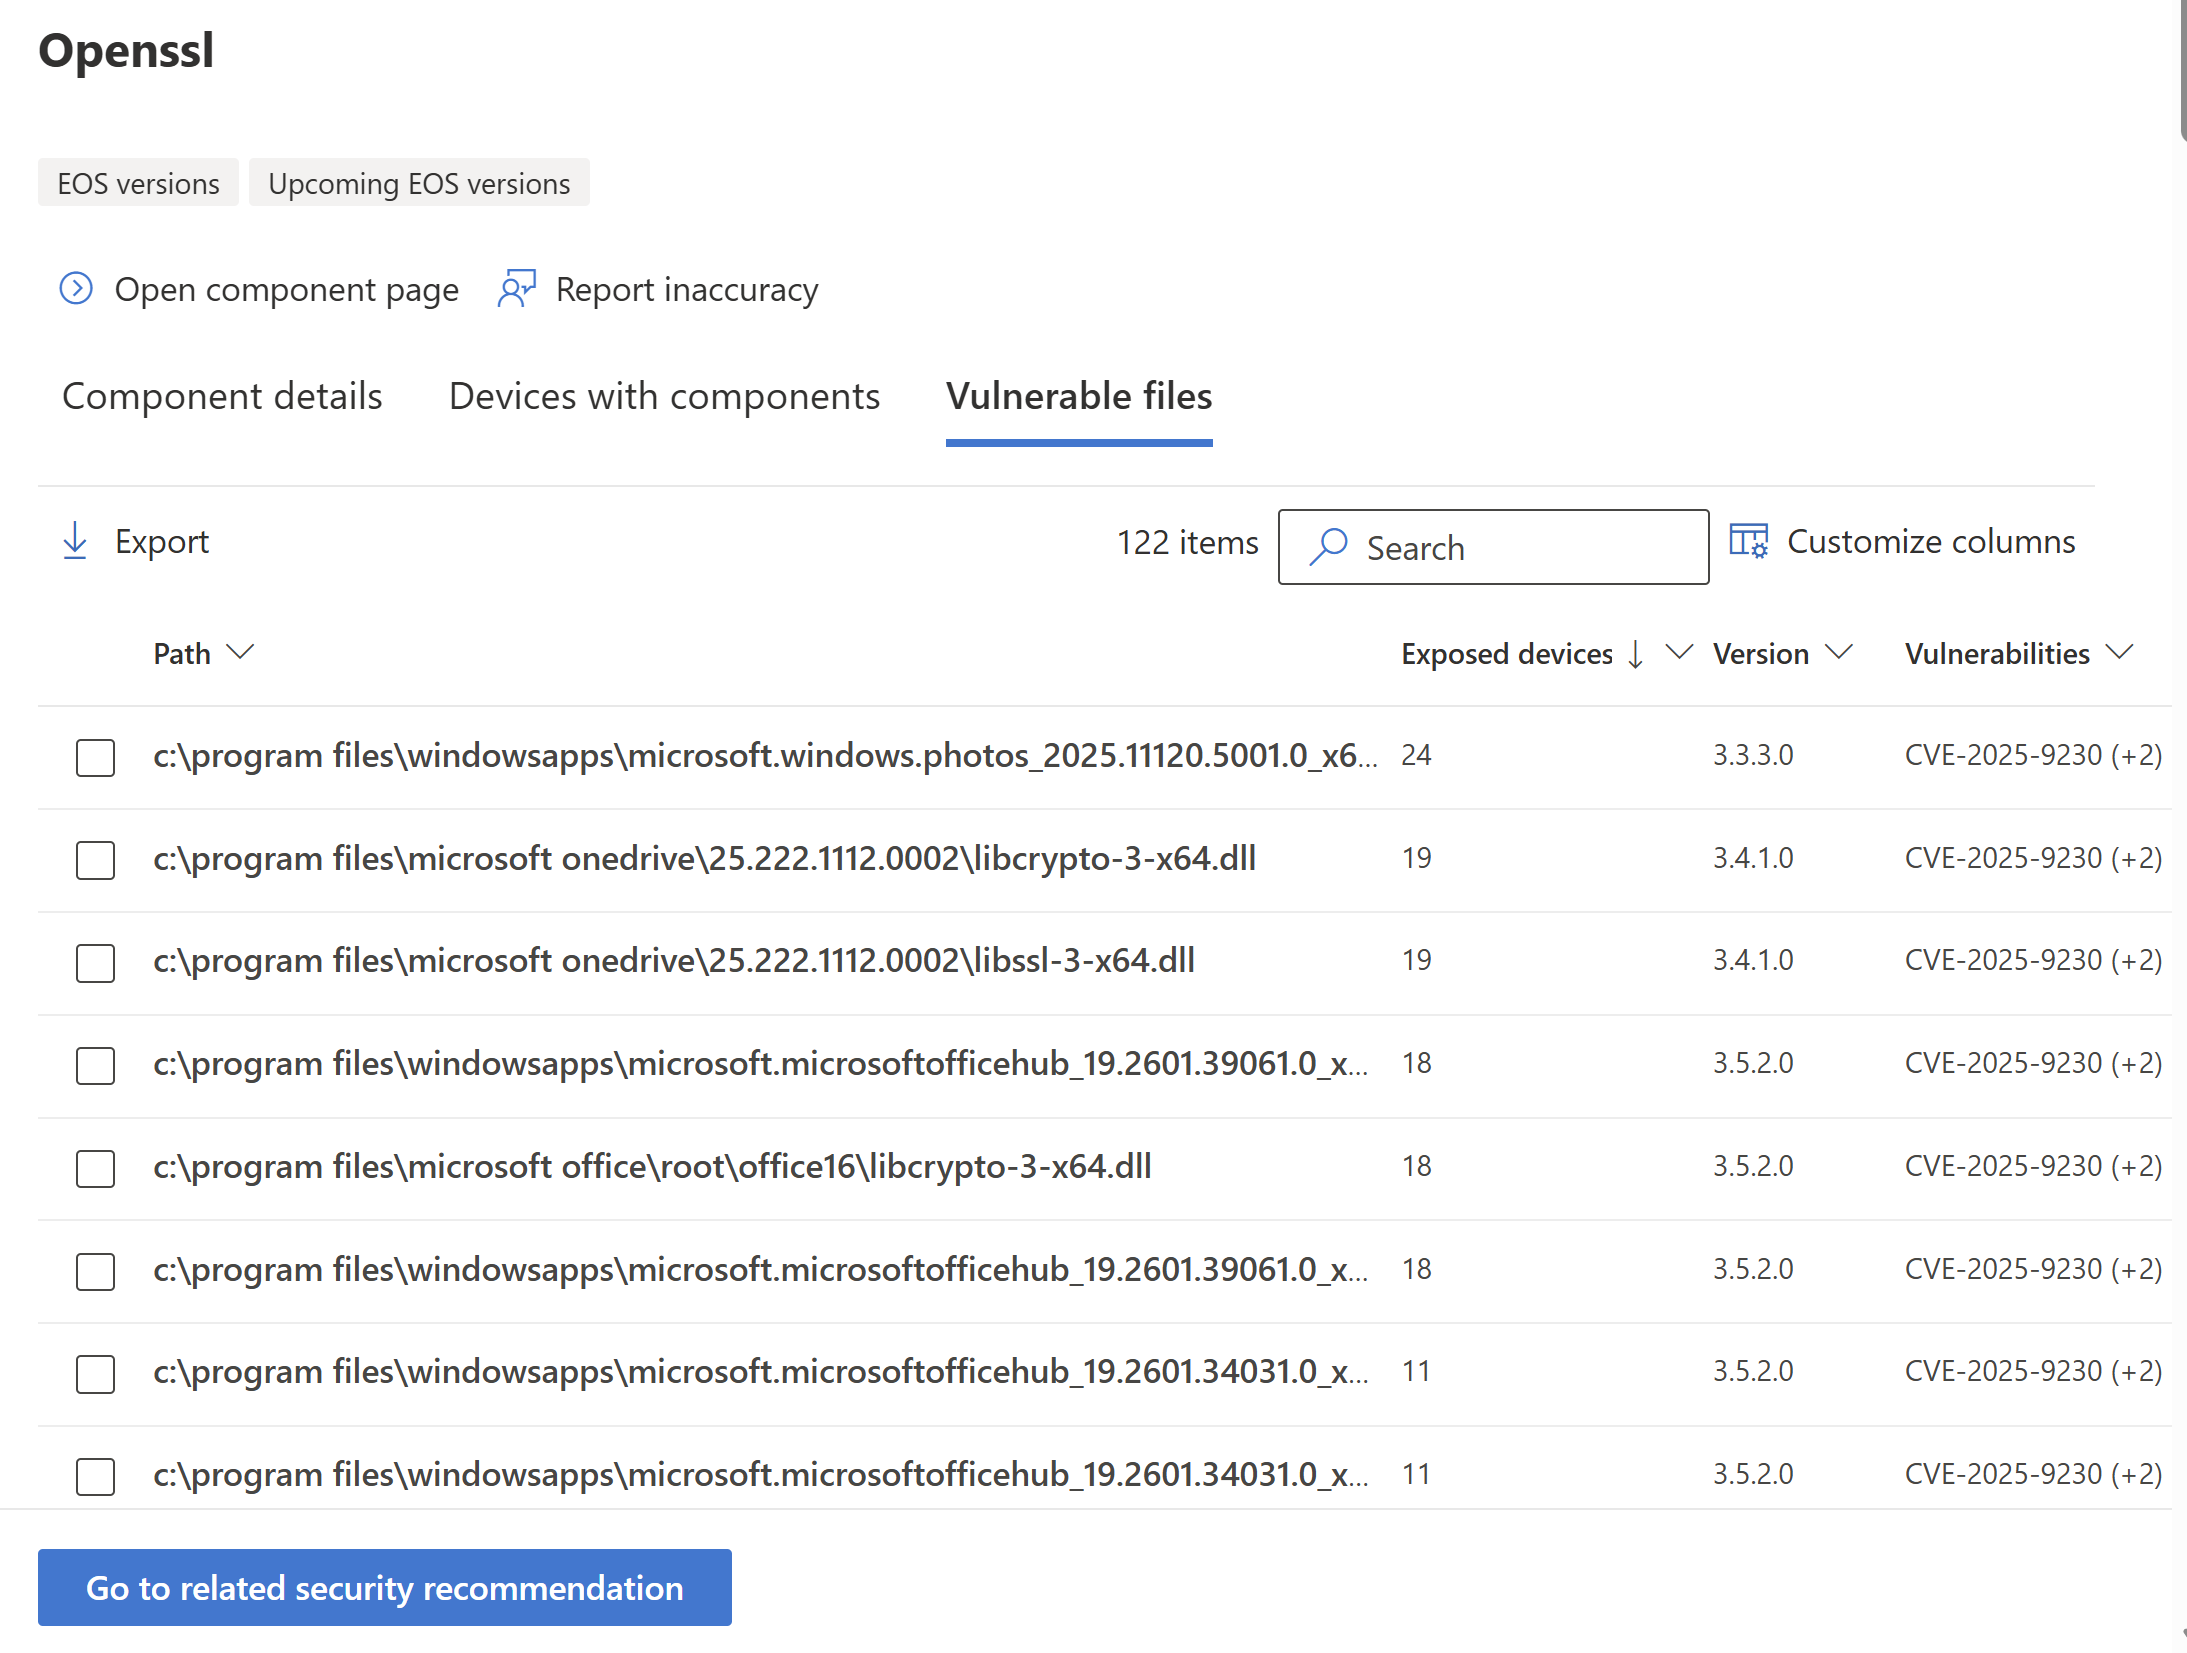Image resolution: width=2187 pixels, height=1653 pixels.
Task: Expand the Version column dropdown
Action: 1840,653
